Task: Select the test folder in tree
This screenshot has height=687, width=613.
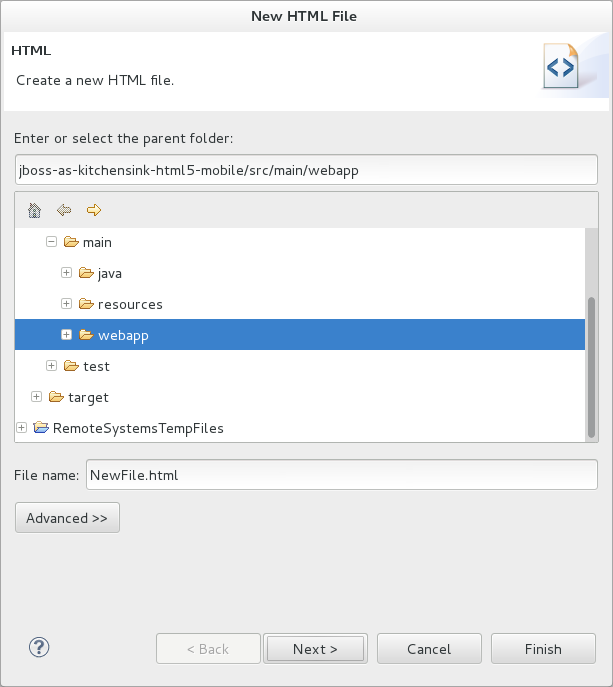Action: tap(96, 366)
